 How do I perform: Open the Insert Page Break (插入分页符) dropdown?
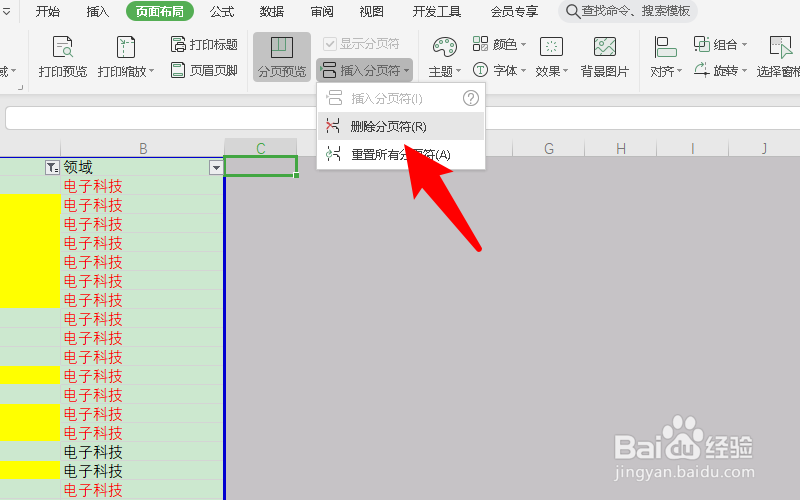(x=364, y=70)
